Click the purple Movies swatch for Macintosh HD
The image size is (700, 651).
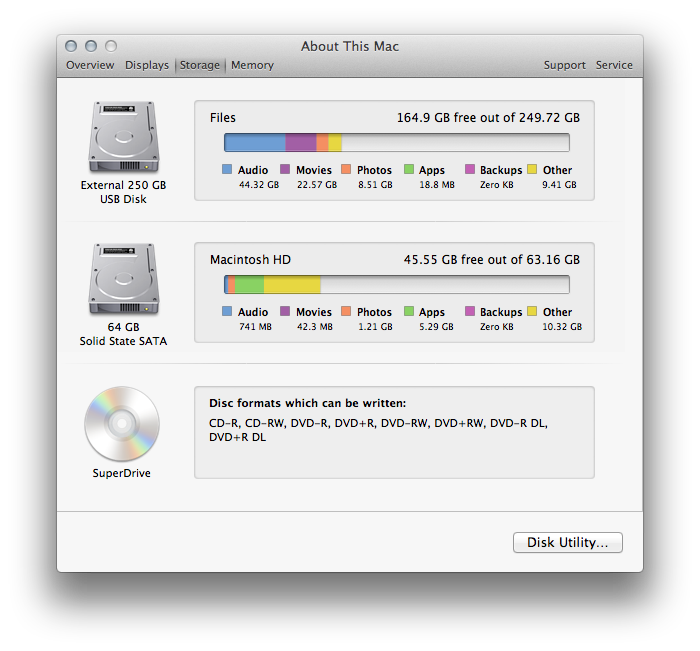pyautogui.click(x=285, y=311)
